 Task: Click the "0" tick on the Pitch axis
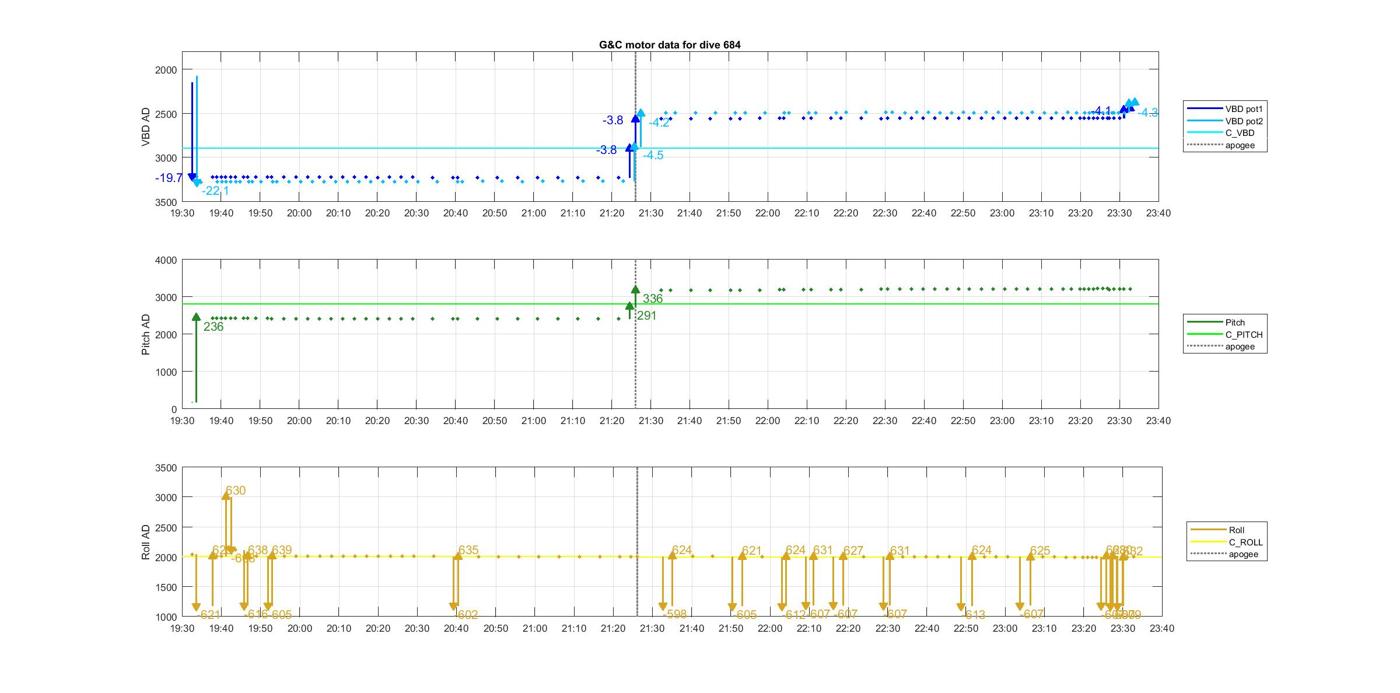pos(174,410)
